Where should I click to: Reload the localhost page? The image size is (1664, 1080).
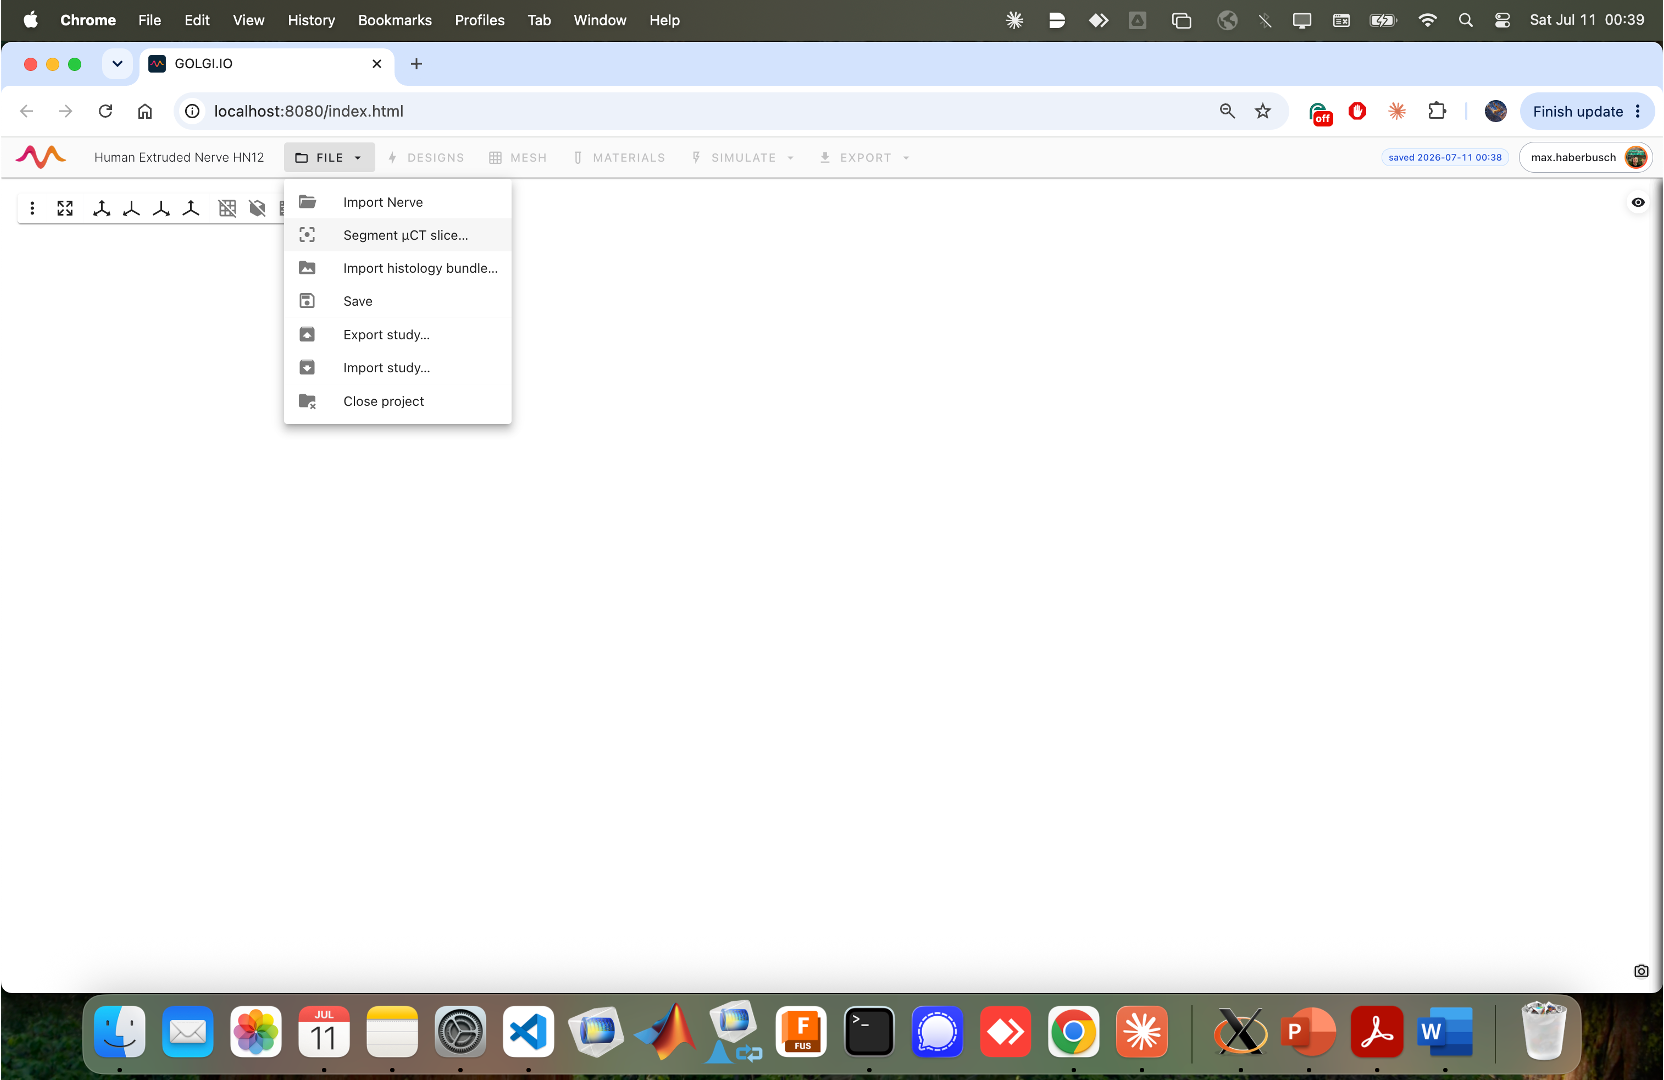click(105, 111)
